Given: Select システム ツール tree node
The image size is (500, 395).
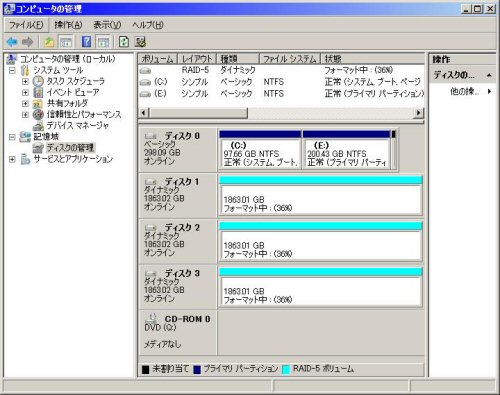Looking at the screenshot, I should [x=58, y=70].
